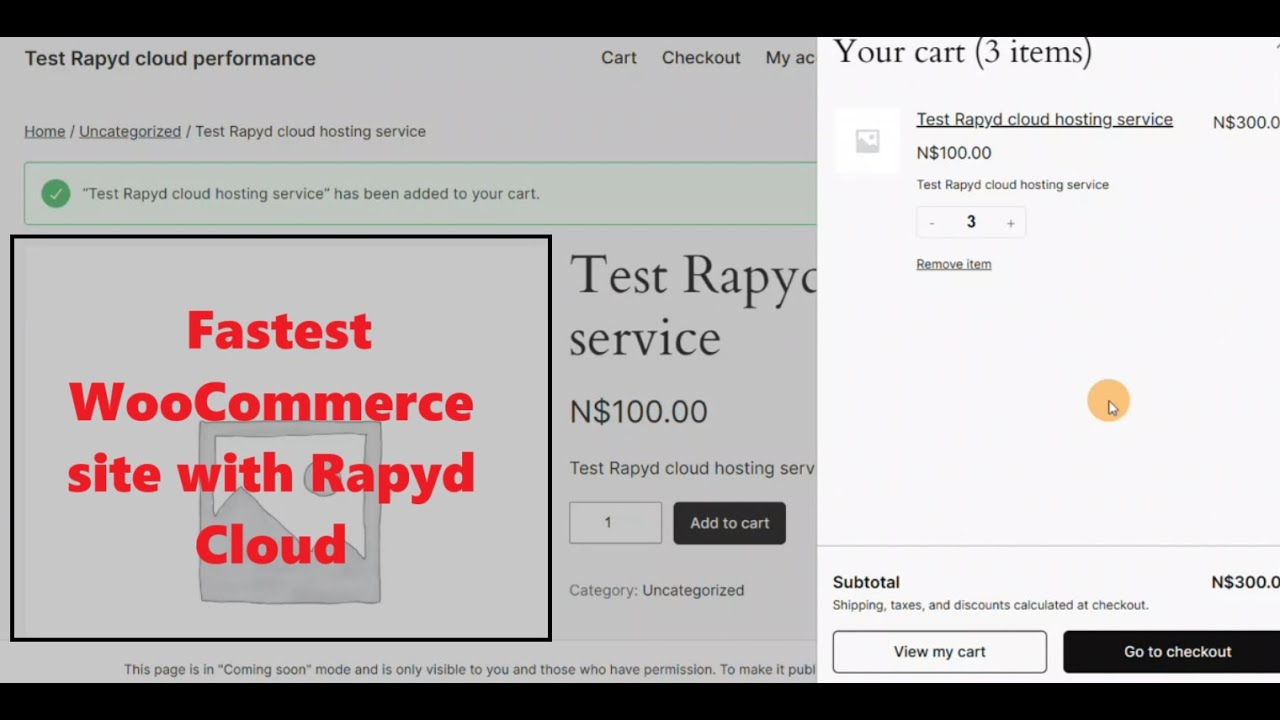1280x720 pixels.
Task: Click the green success checkmark icon
Action: tap(56, 193)
